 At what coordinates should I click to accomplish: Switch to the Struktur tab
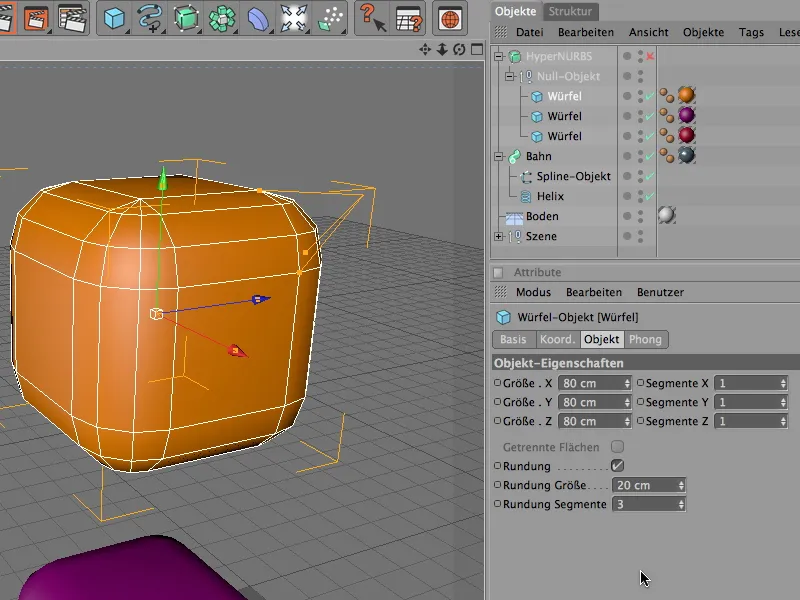570,11
